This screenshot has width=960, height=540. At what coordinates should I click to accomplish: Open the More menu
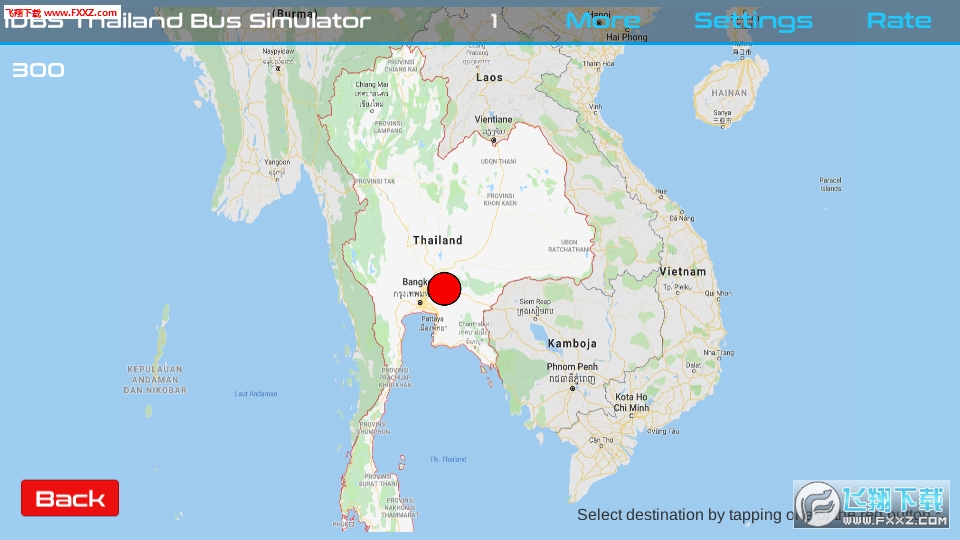tap(602, 21)
